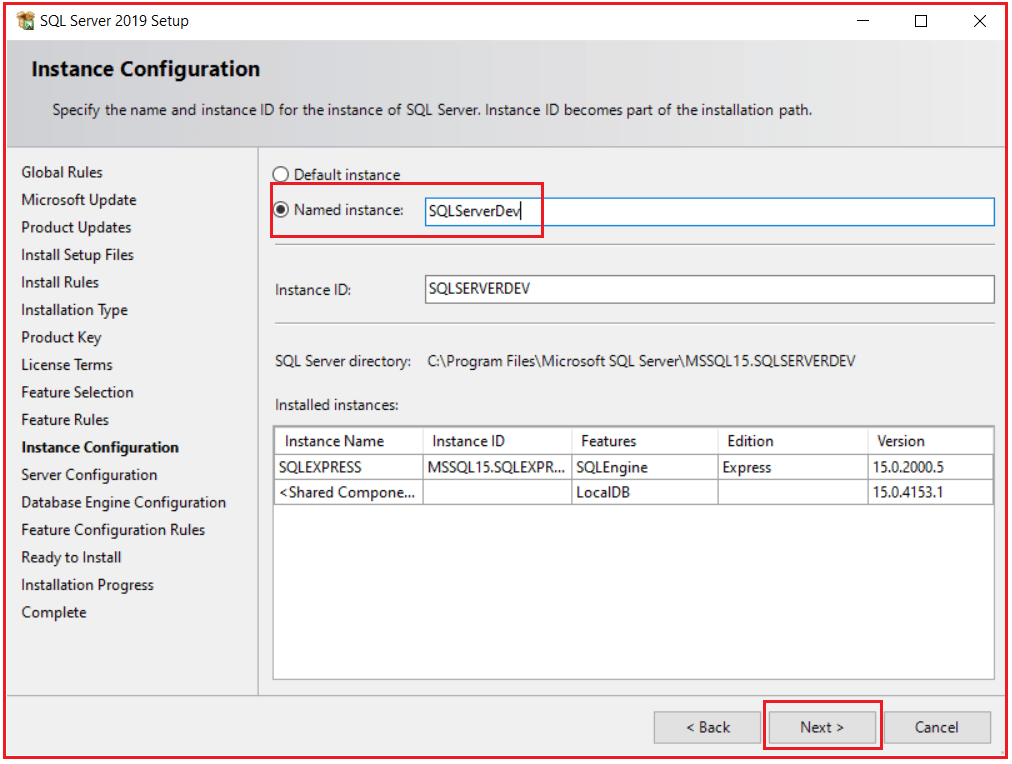The height and width of the screenshot is (764, 1012).
Task: Click Complete step in the list
Action: pyautogui.click(x=54, y=612)
